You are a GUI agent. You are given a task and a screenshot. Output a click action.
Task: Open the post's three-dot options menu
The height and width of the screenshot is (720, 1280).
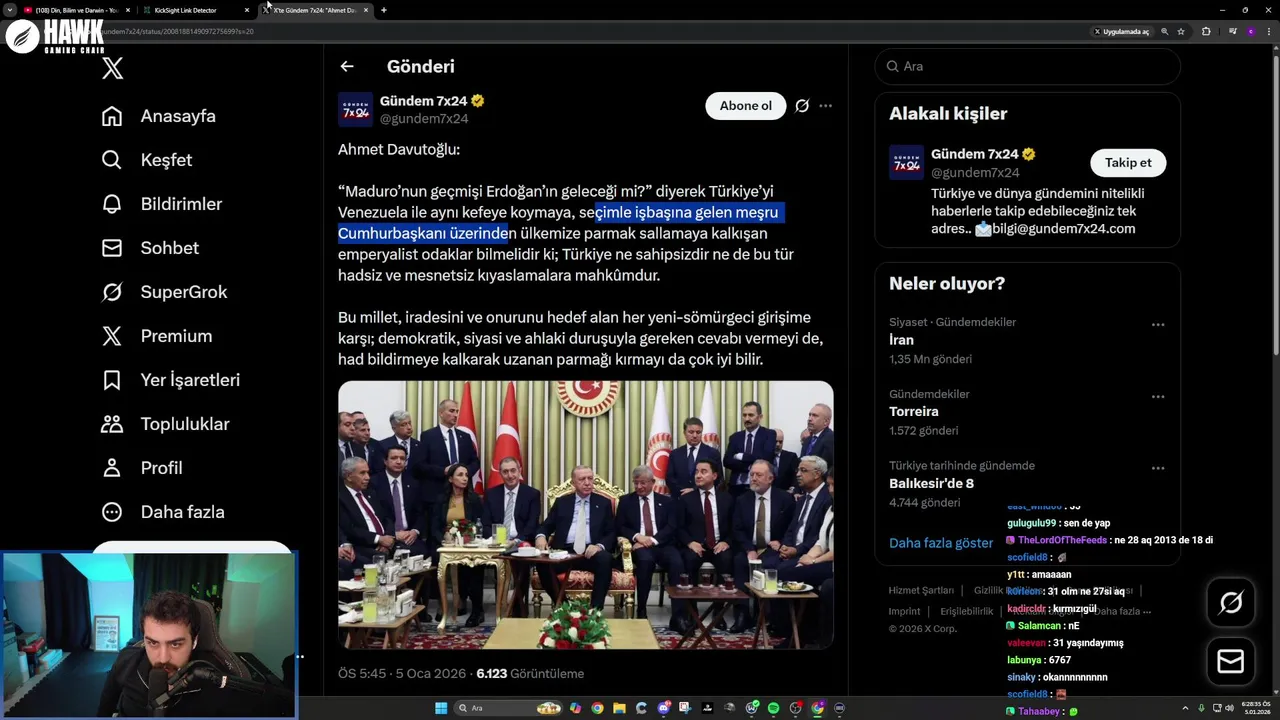(825, 106)
